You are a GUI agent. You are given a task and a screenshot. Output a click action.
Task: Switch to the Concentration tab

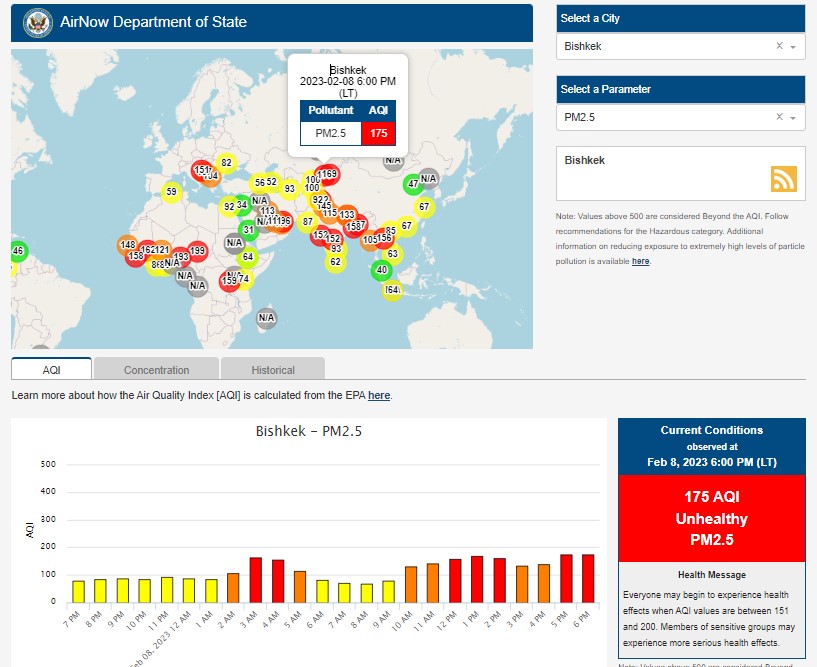coord(156,369)
